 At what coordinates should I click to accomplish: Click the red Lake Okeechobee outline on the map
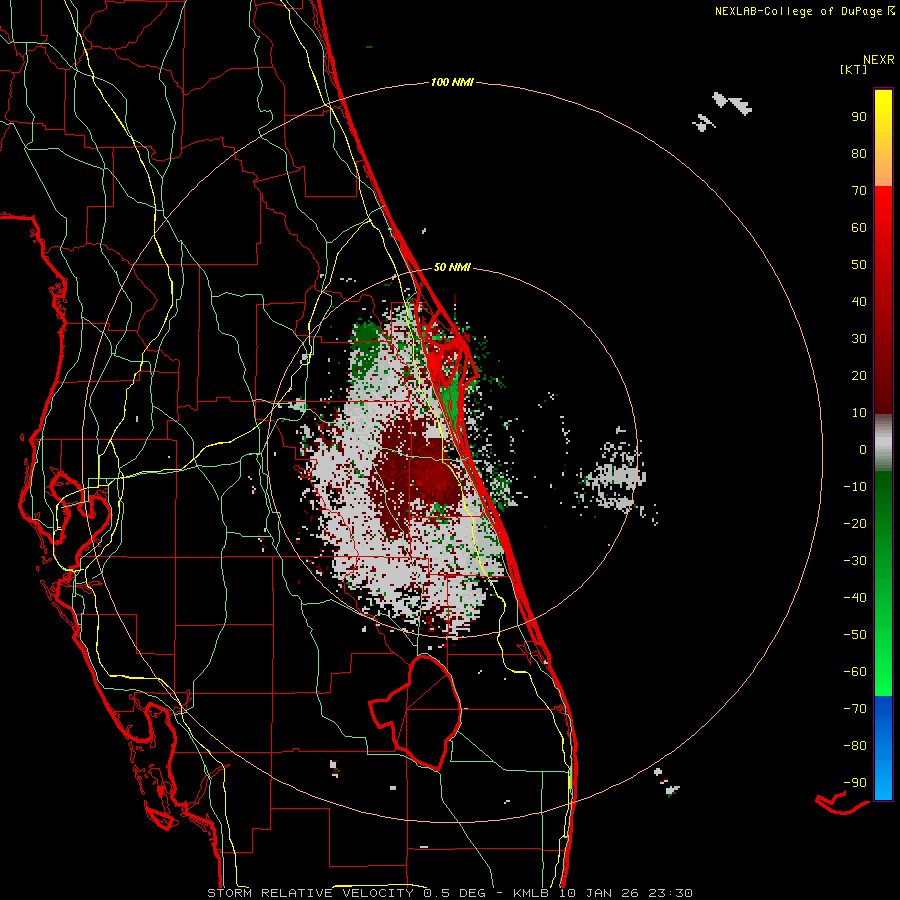click(416, 712)
